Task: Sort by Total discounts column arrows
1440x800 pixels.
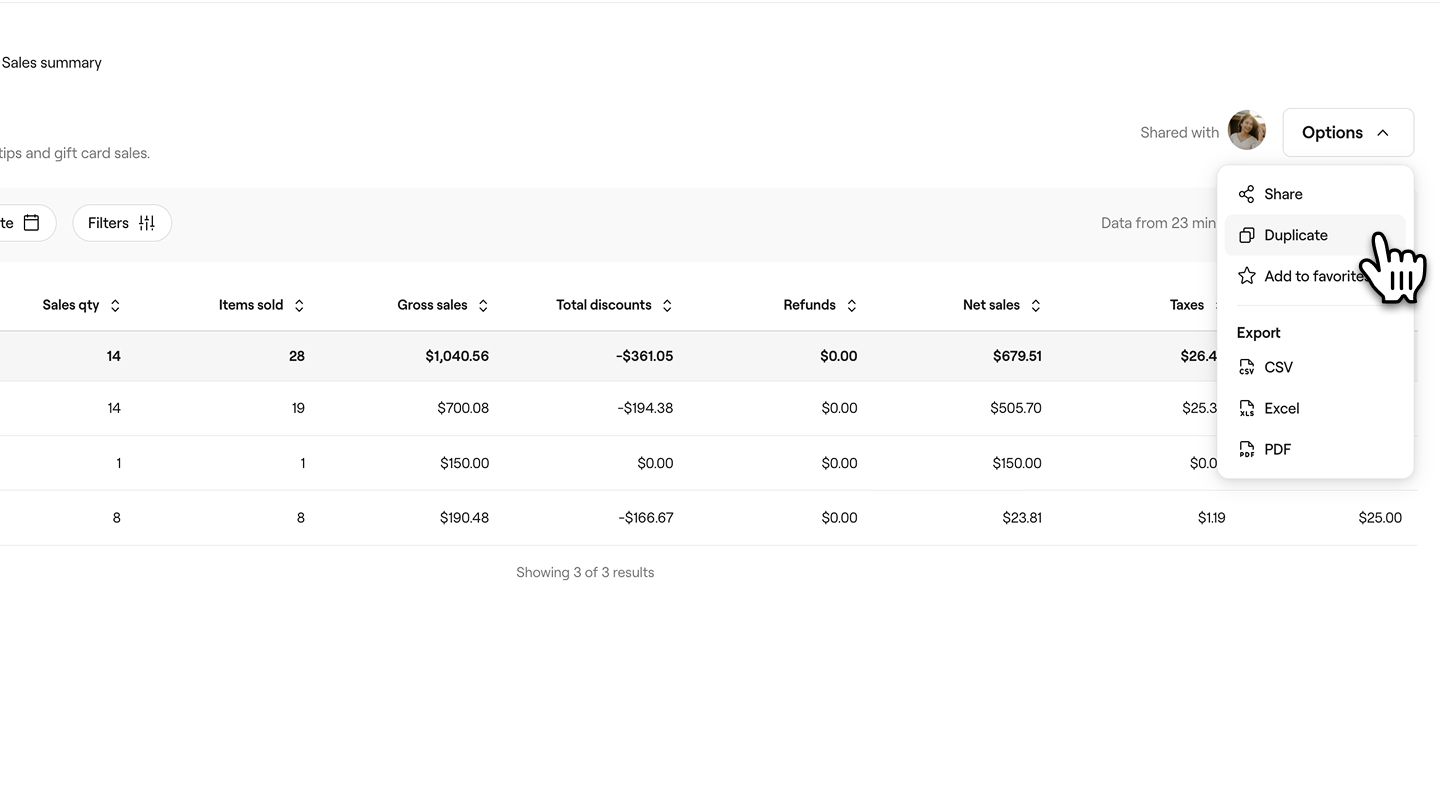Action: click(667, 306)
